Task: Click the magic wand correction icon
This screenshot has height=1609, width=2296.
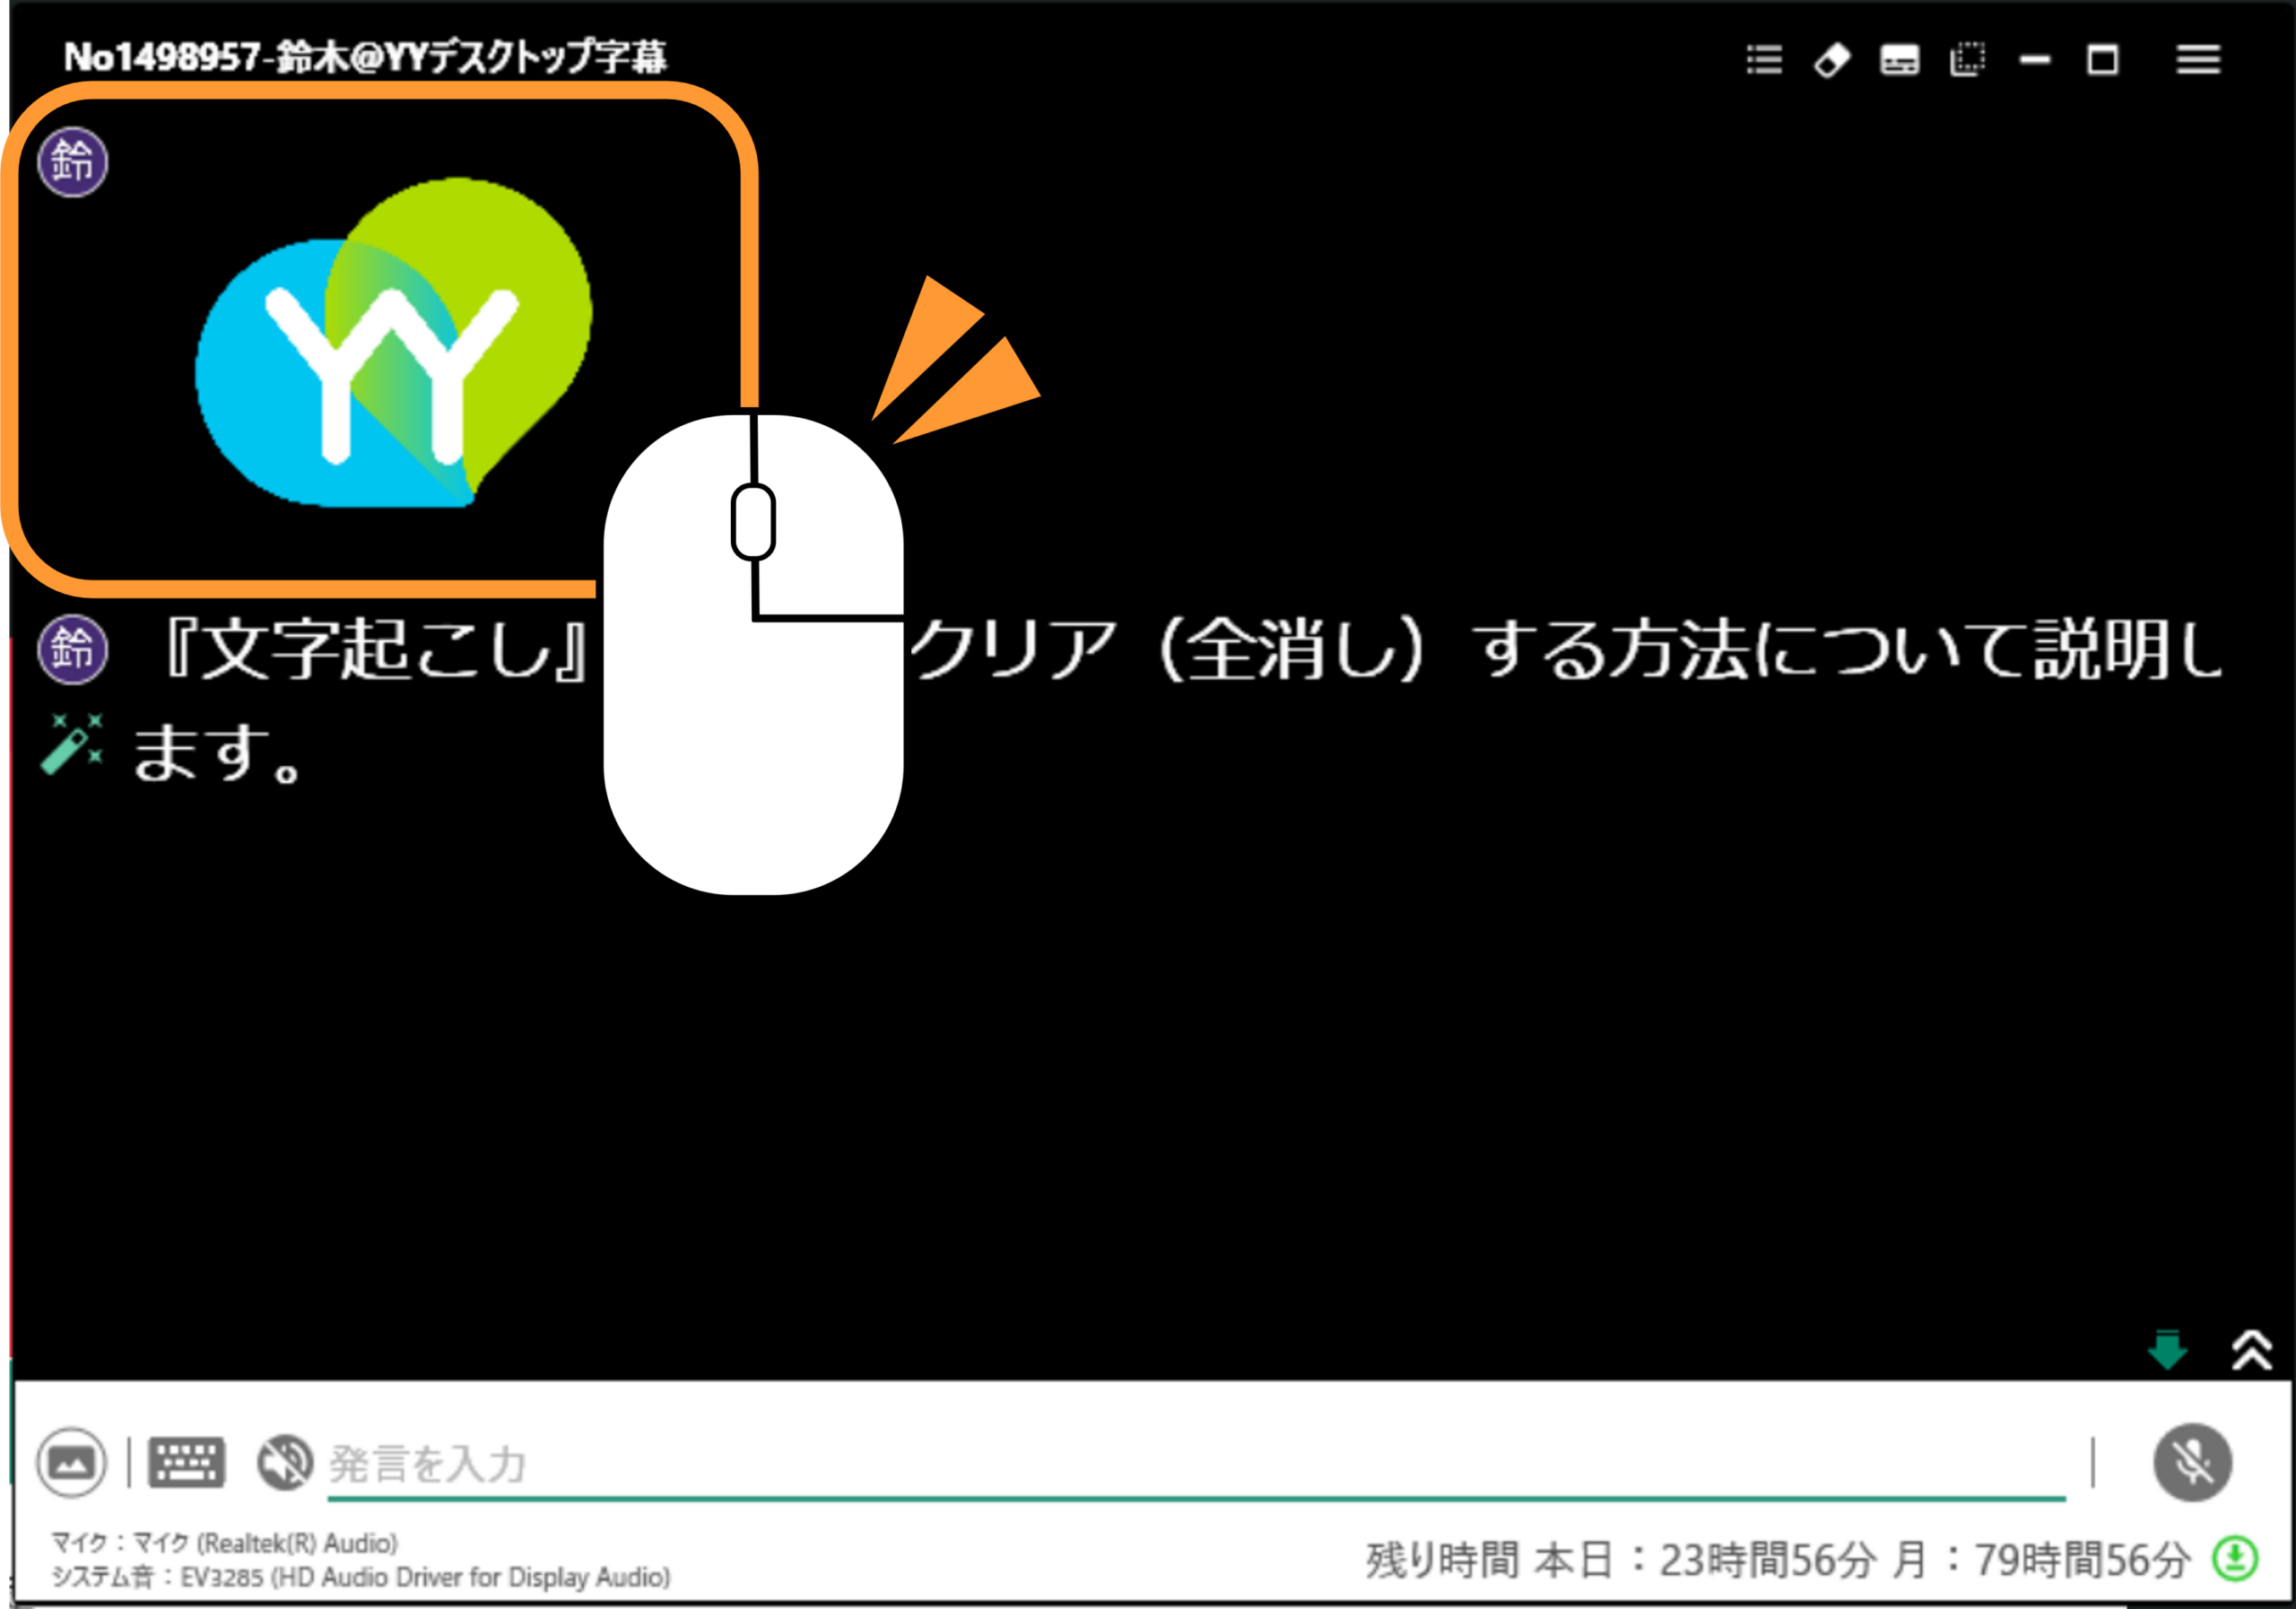Action: (x=72, y=744)
